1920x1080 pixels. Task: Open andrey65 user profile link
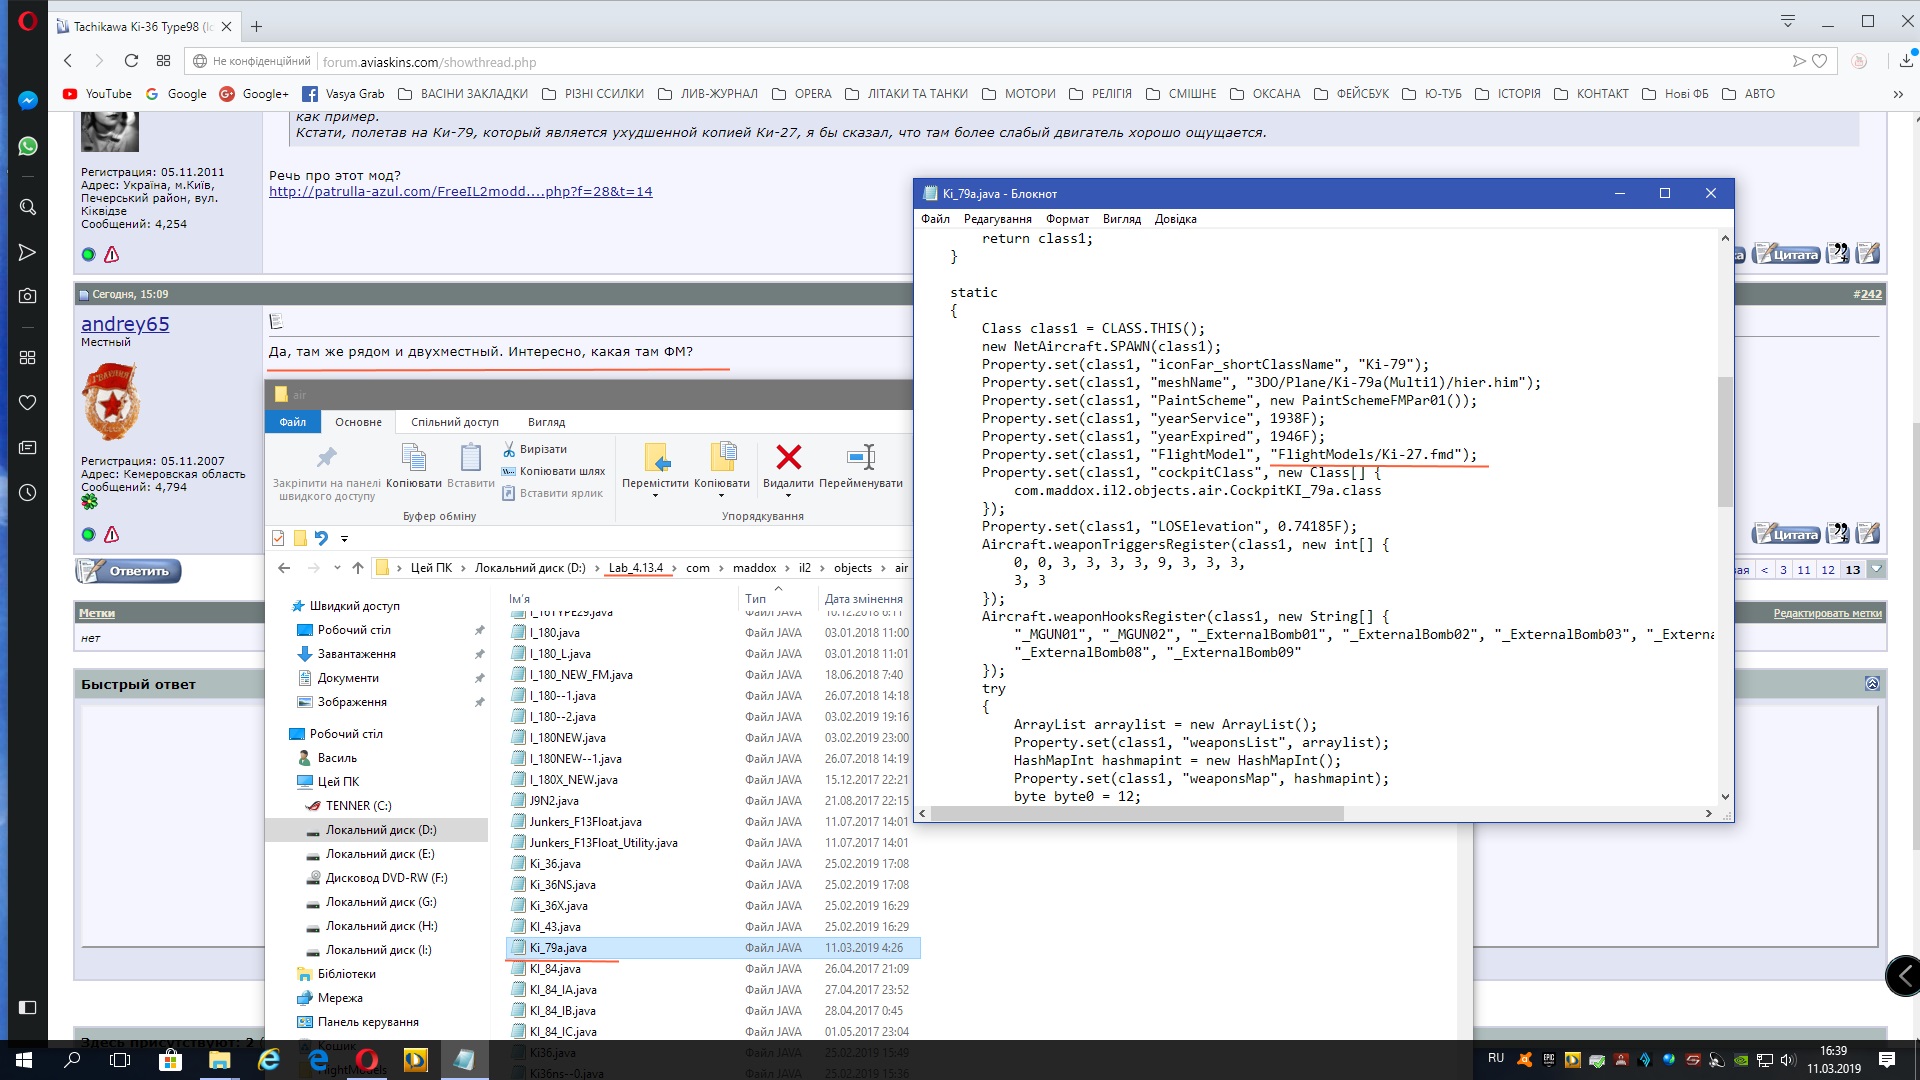click(125, 324)
